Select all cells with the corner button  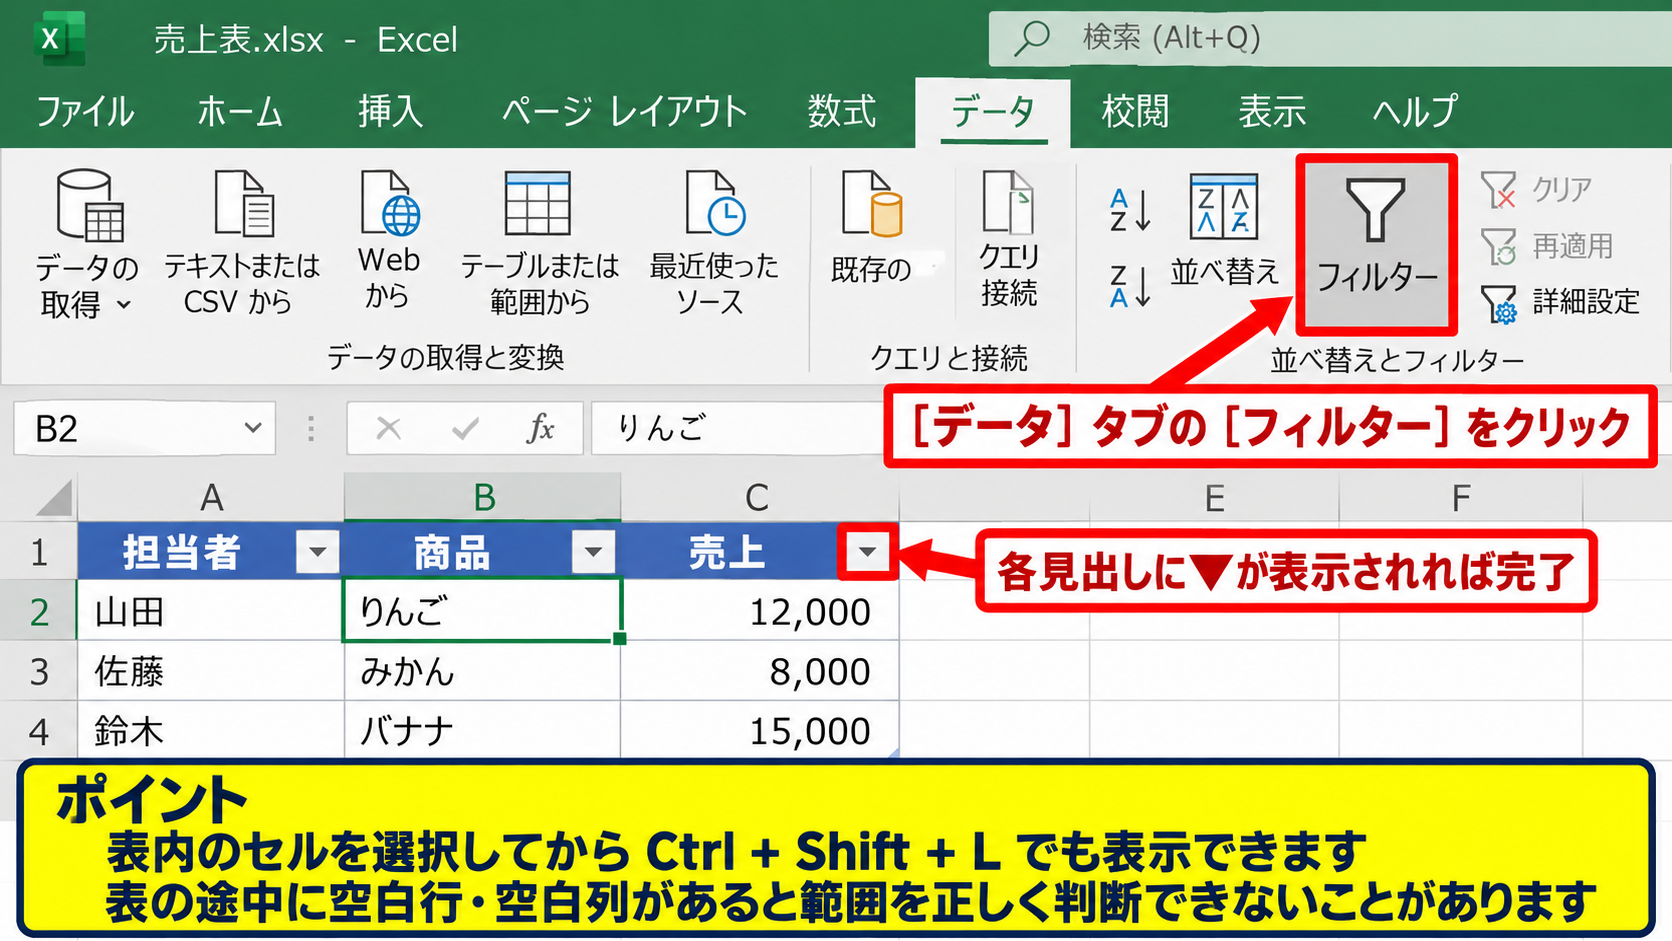pyautogui.click(x=52, y=497)
